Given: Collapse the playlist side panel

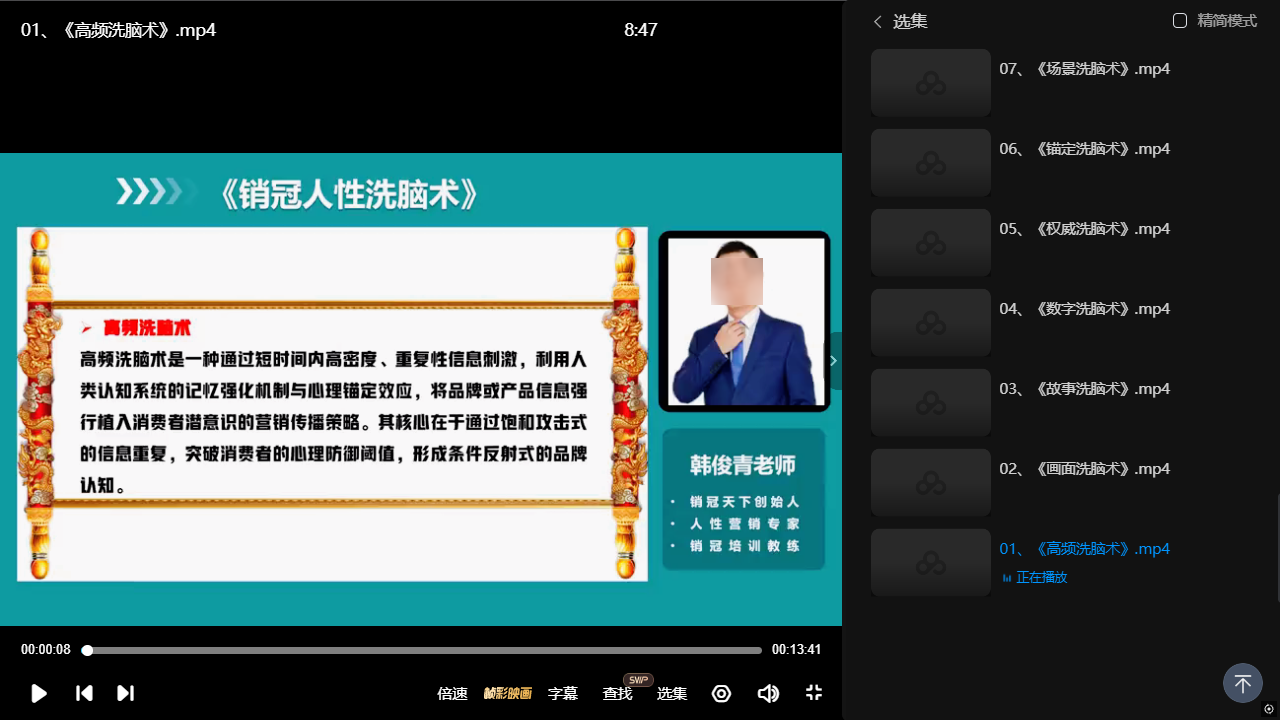Looking at the screenshot, I should 833,361.
